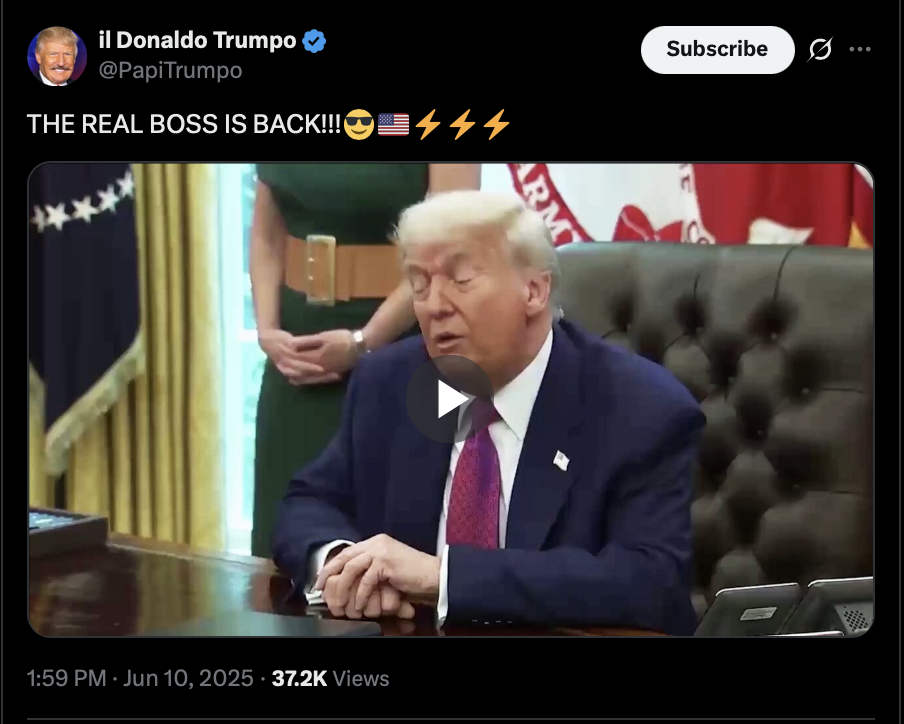Viewport: 904px width, 724px height.
Task: Open the il Donaldo Trumpo profile avatar
Action: pos(56,56)
